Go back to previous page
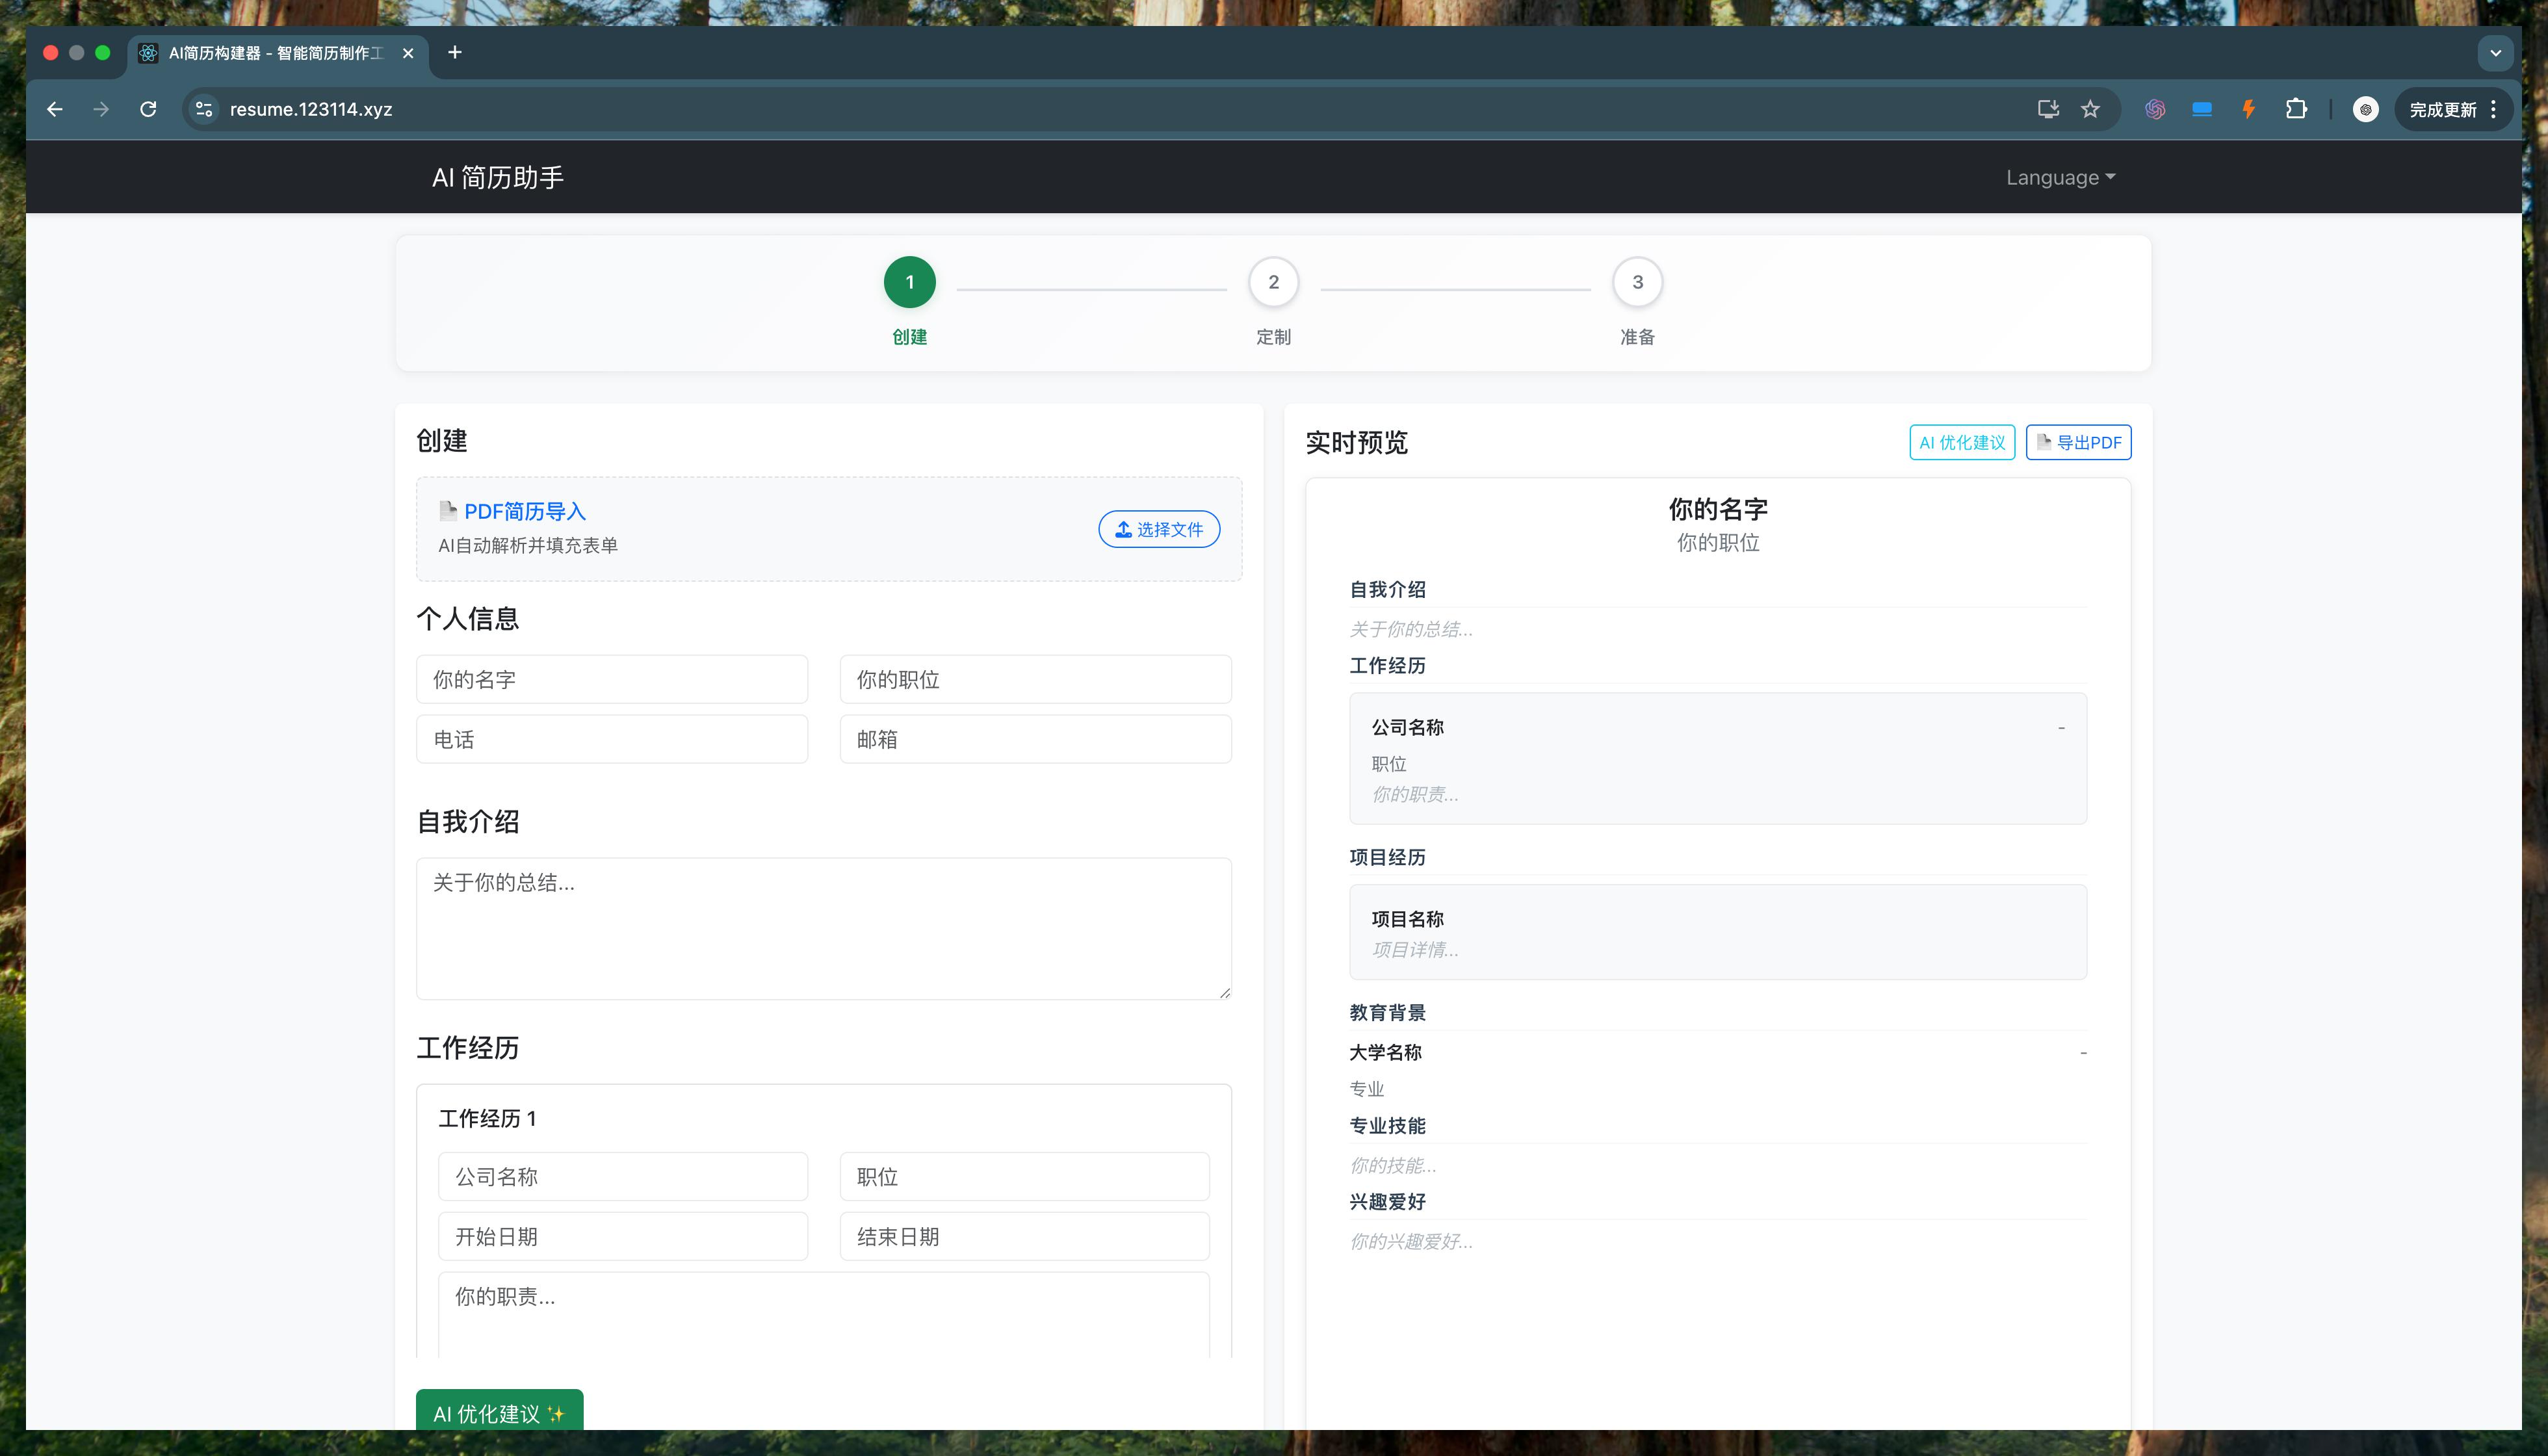Screen dimensions: 2548x1456 tap(55, 109)
